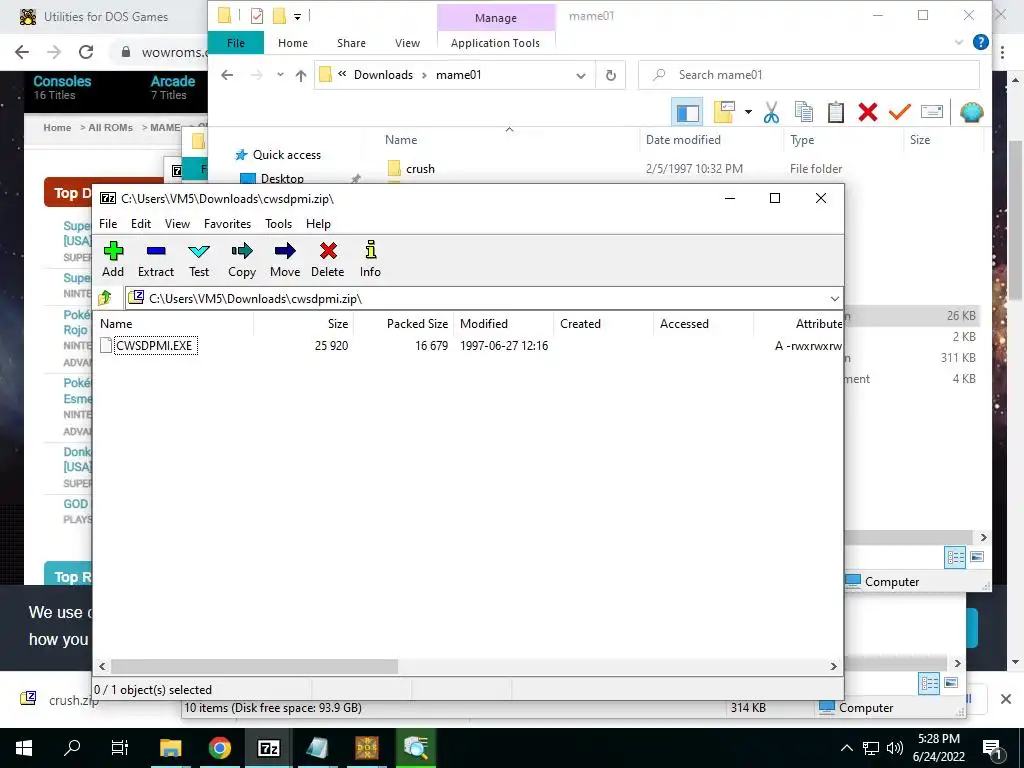Switch Explorer to details view icon
Viewport: 1024px width, 768px height.
point(955,557)
